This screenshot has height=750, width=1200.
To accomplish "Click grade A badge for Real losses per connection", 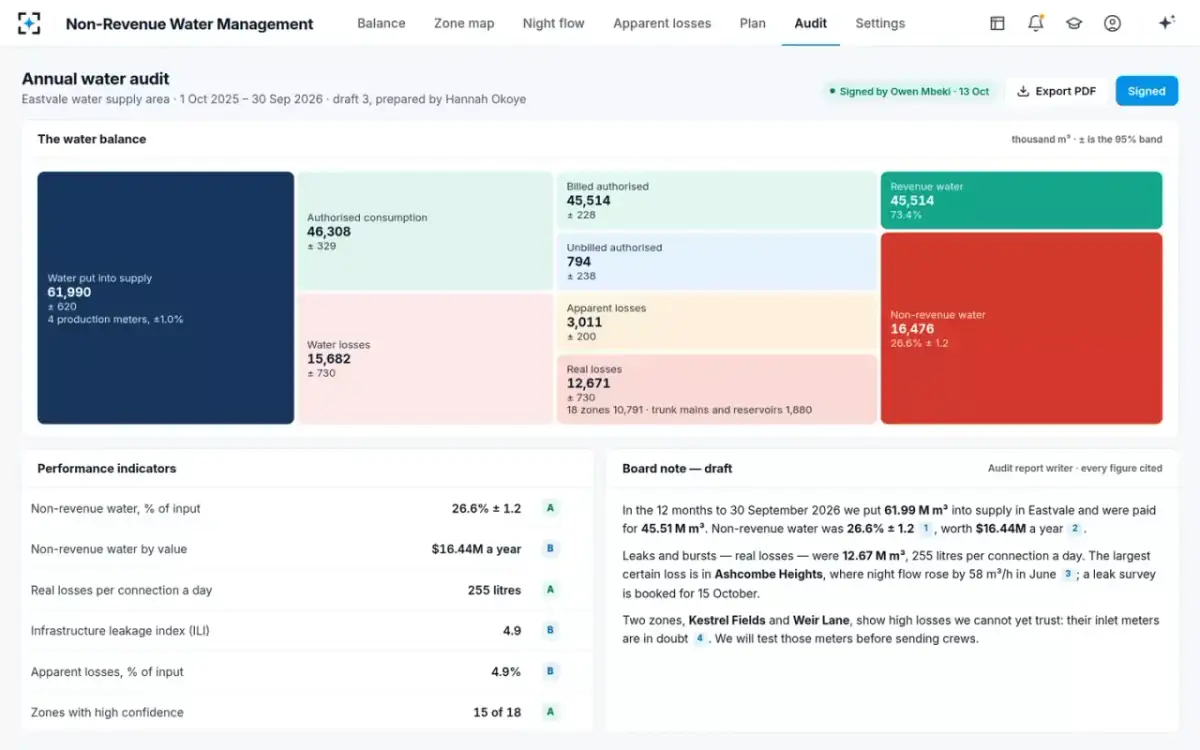I will point(550,590).
